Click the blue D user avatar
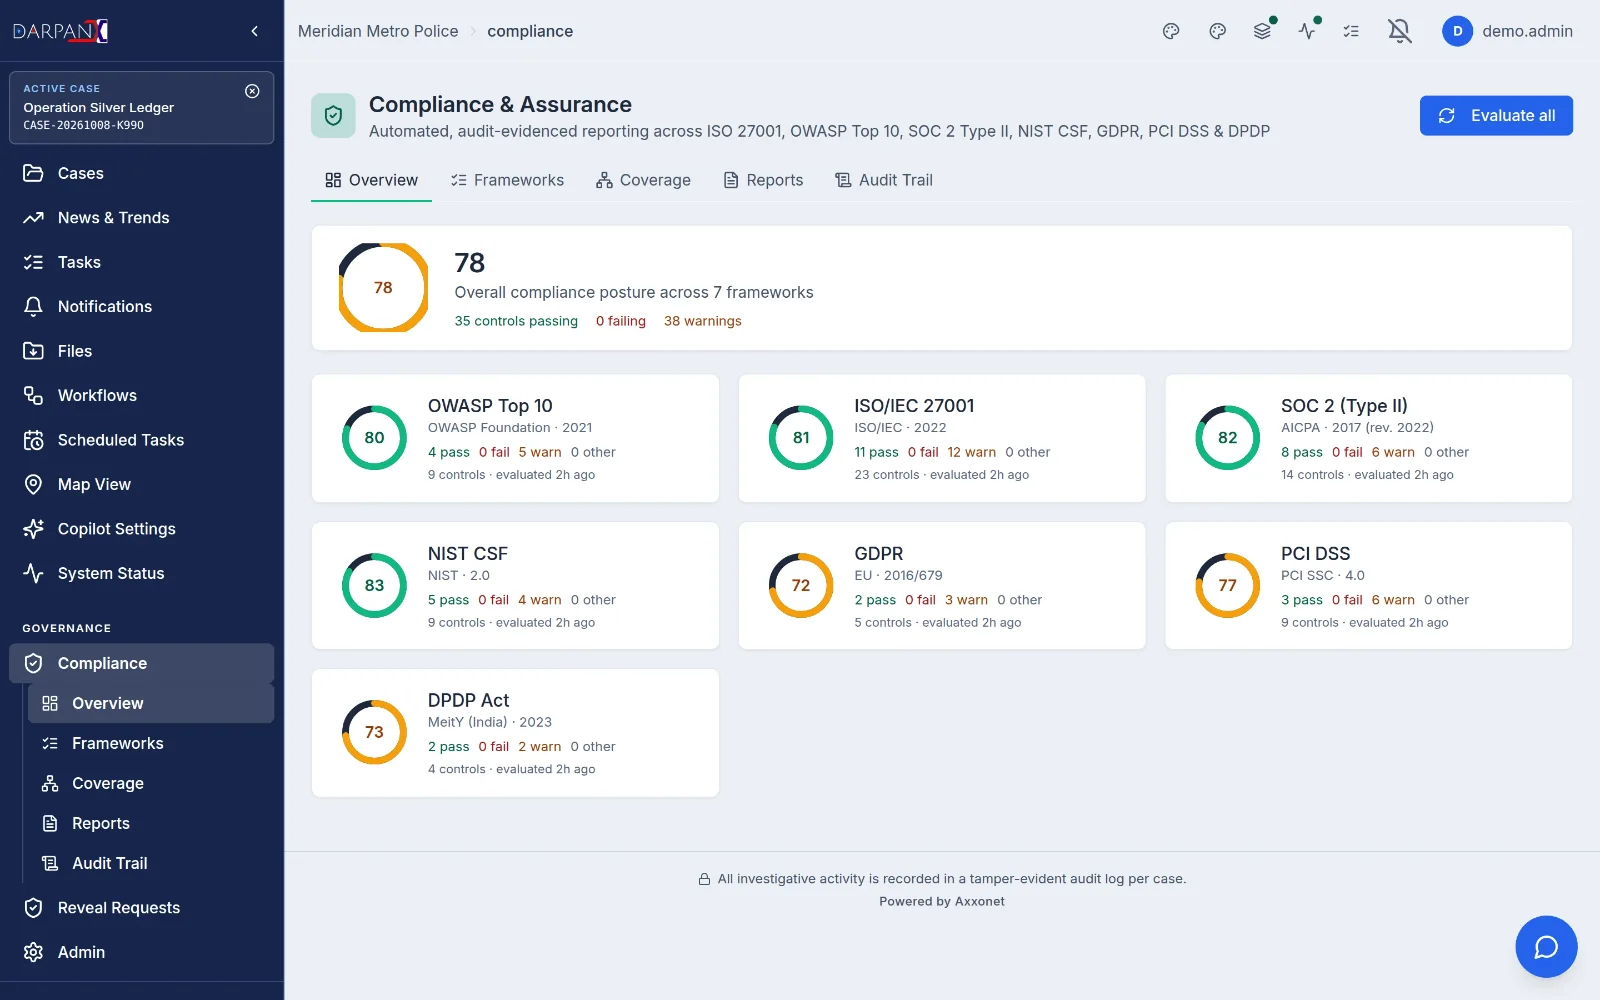Image resolution: width=1600 pixels, height=1000 pixels. (1457, 31)
